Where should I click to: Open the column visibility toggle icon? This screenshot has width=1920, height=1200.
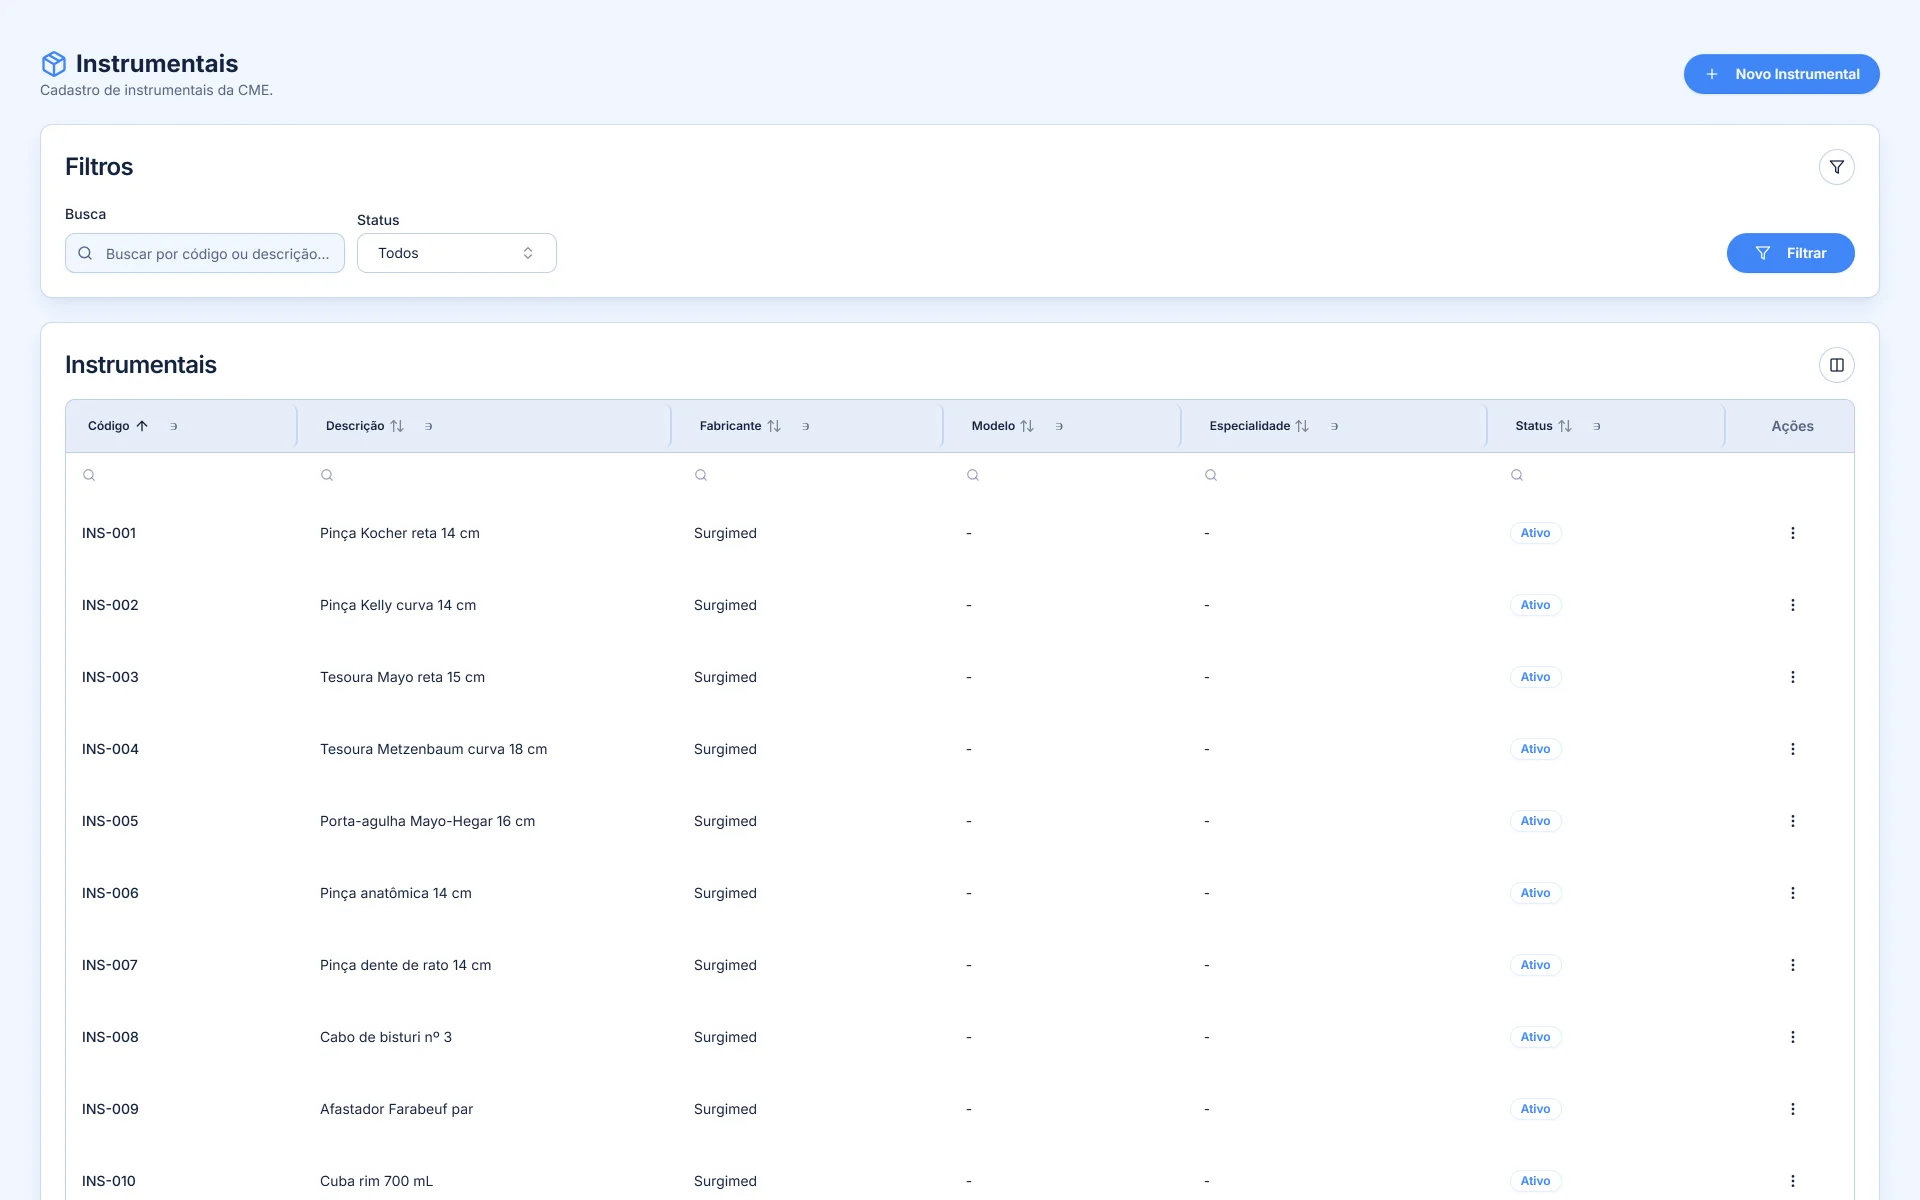pos(1836,365)
